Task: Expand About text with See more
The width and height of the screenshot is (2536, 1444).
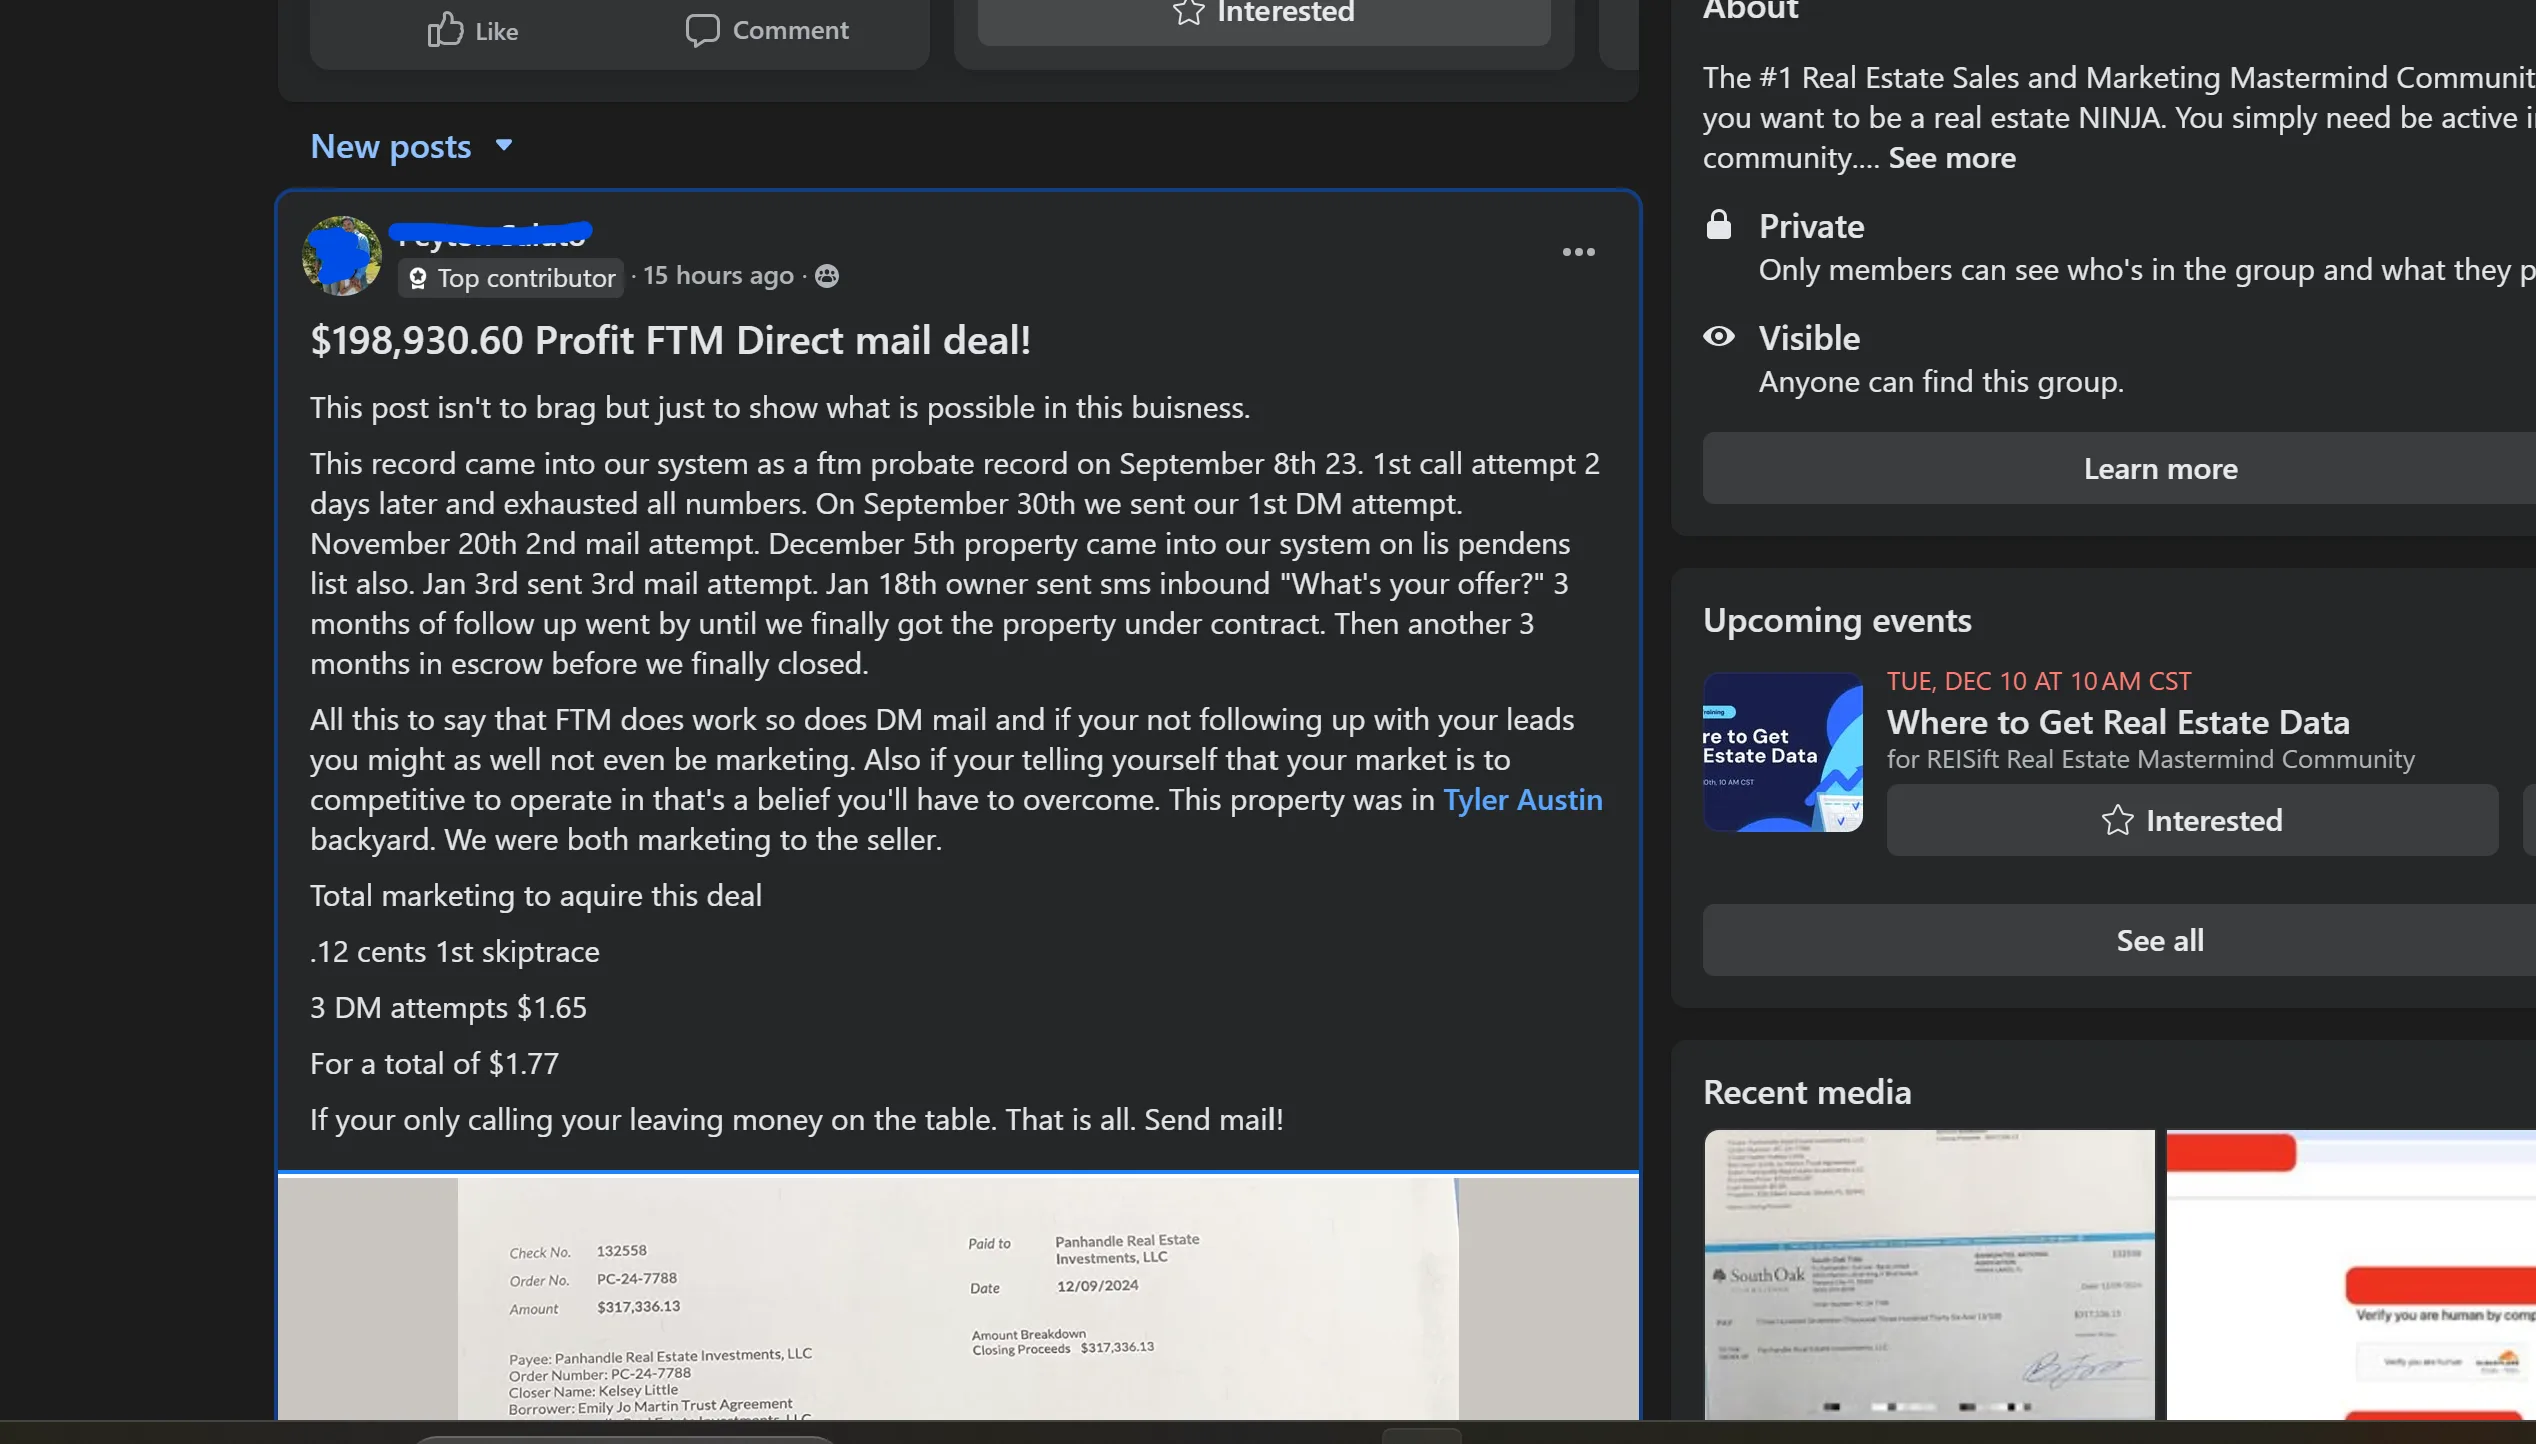Action: pos(1951,158)
